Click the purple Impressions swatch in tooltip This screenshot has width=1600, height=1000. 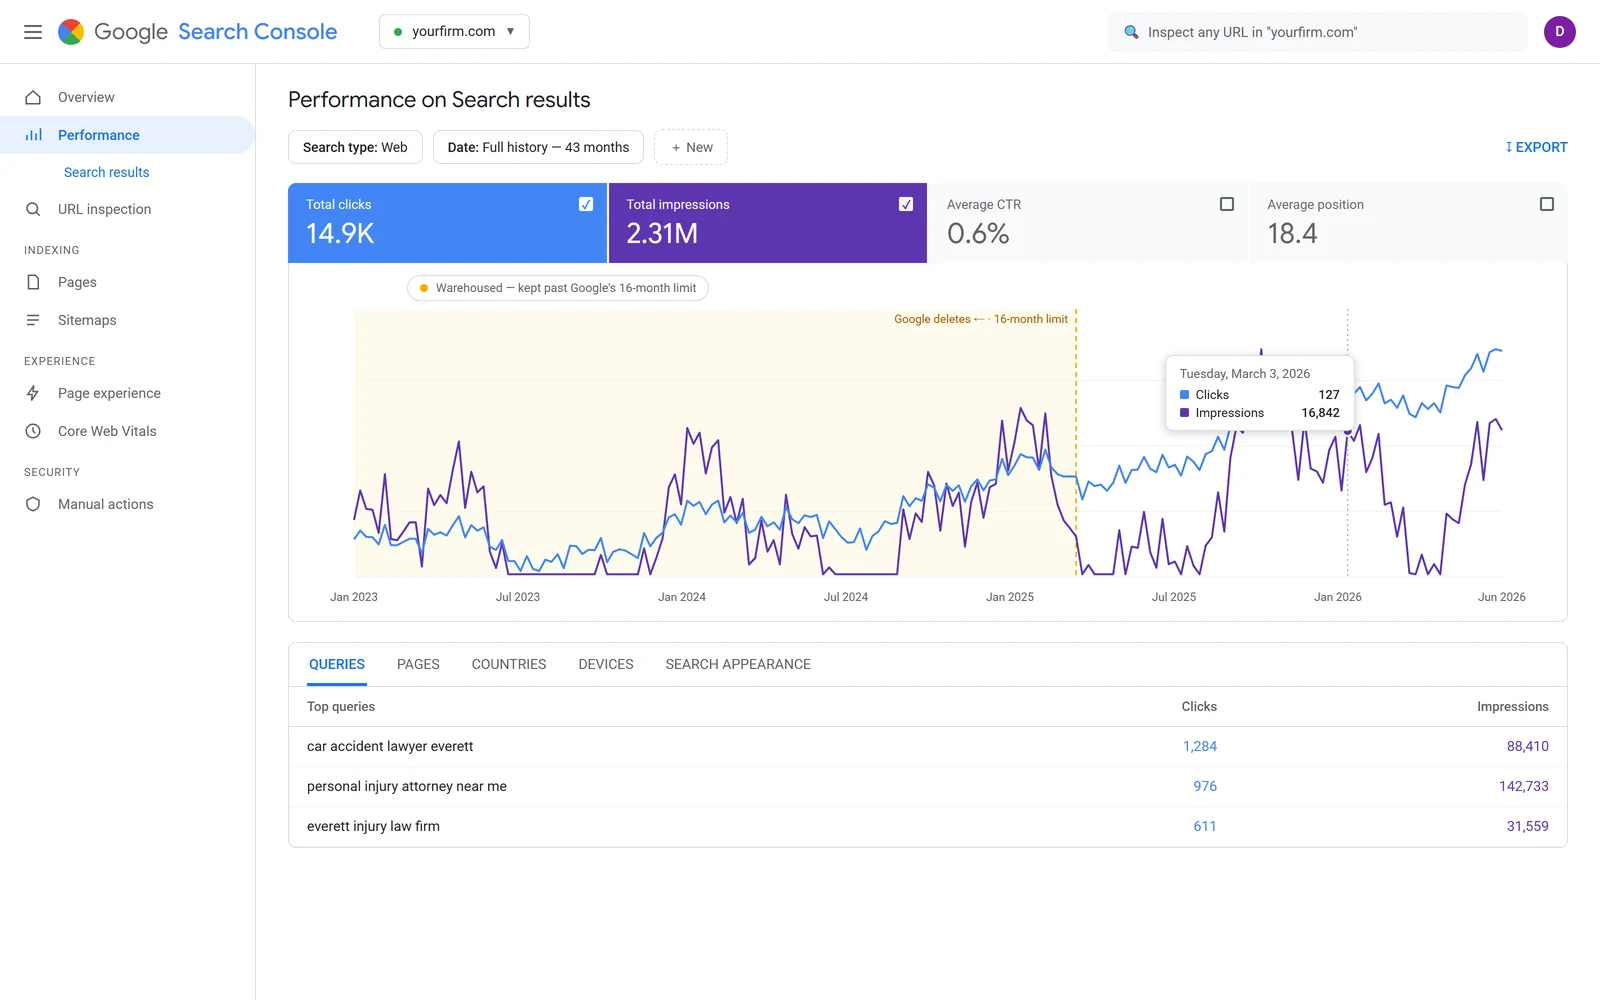click(1185, 413)
